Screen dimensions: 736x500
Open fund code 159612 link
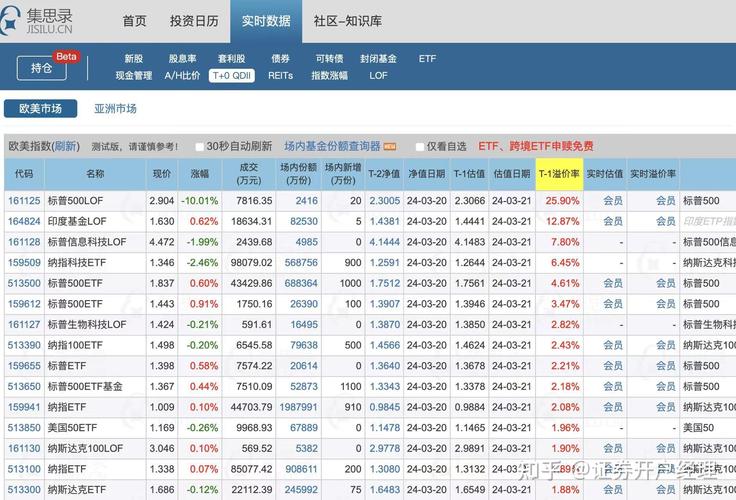pyautogui.click(x=24, y=304)
